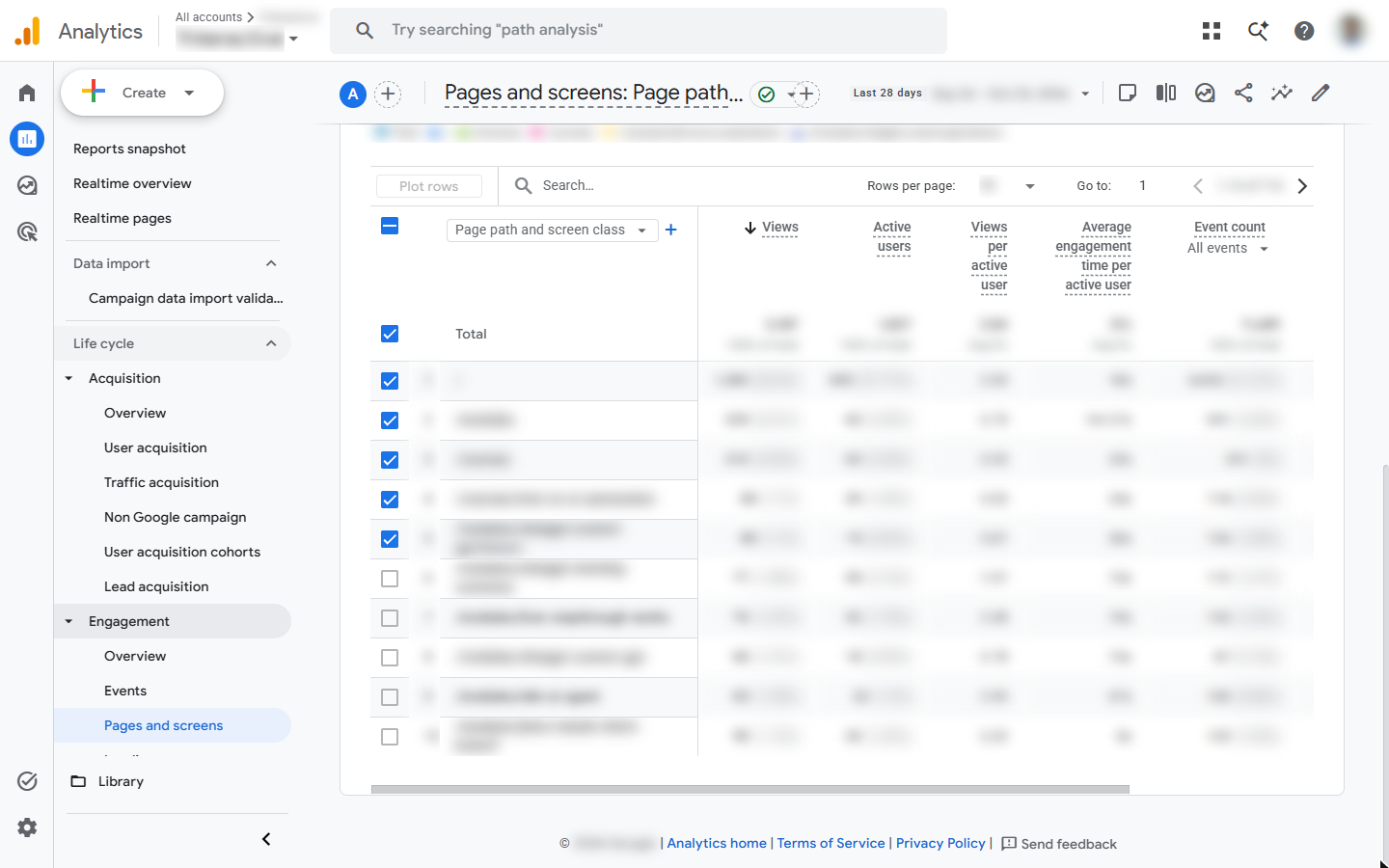Open Traffic acquisition report

[161, 483]
